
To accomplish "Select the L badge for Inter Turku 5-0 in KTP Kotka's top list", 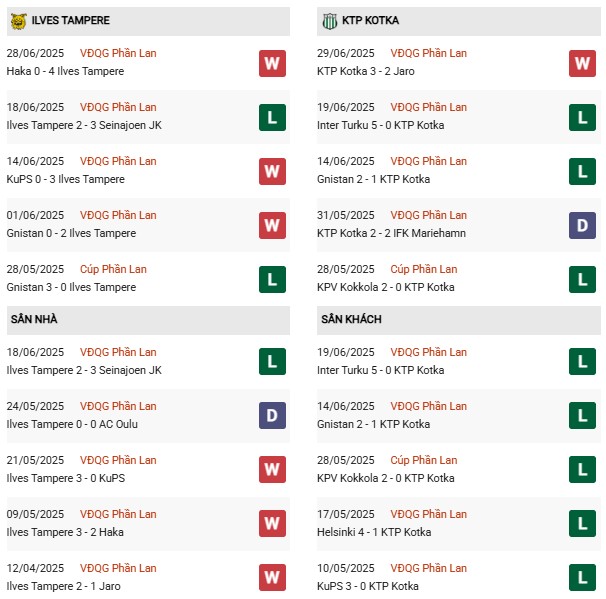I will (582, 117).
